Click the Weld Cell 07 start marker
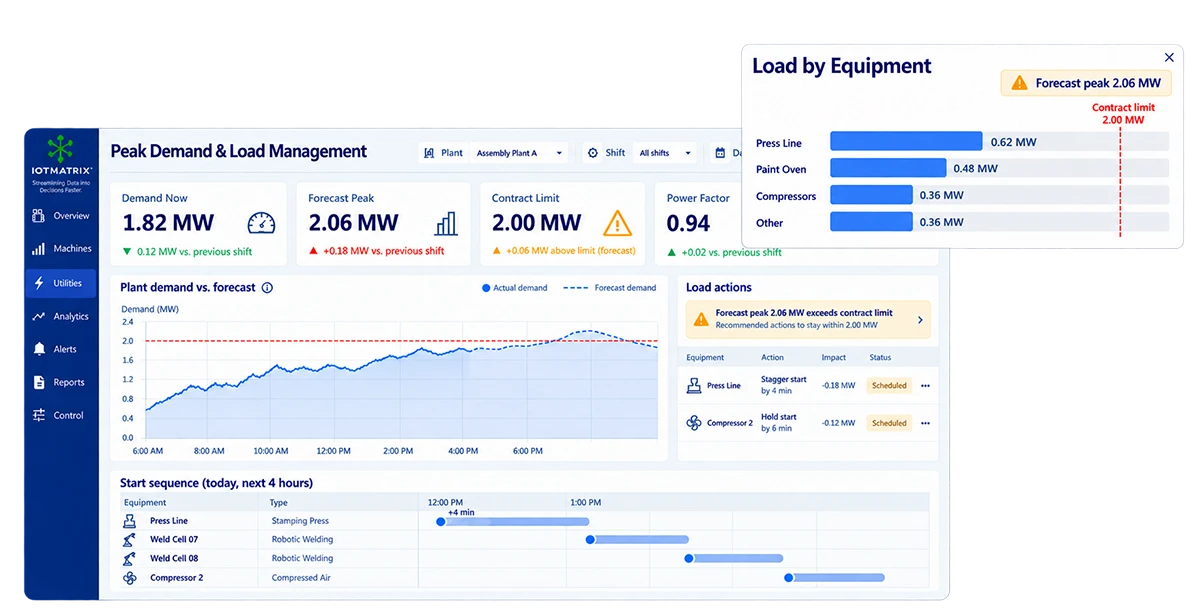This screenshot has height=610, width=1200. 590,540
